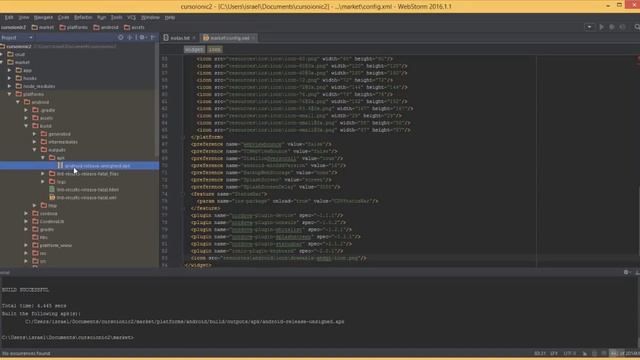Image resolution: width=640 pixels, height=360 pixels.
Task: Click the cursor position indicator in status bar
Action: [x=540, y=353]
